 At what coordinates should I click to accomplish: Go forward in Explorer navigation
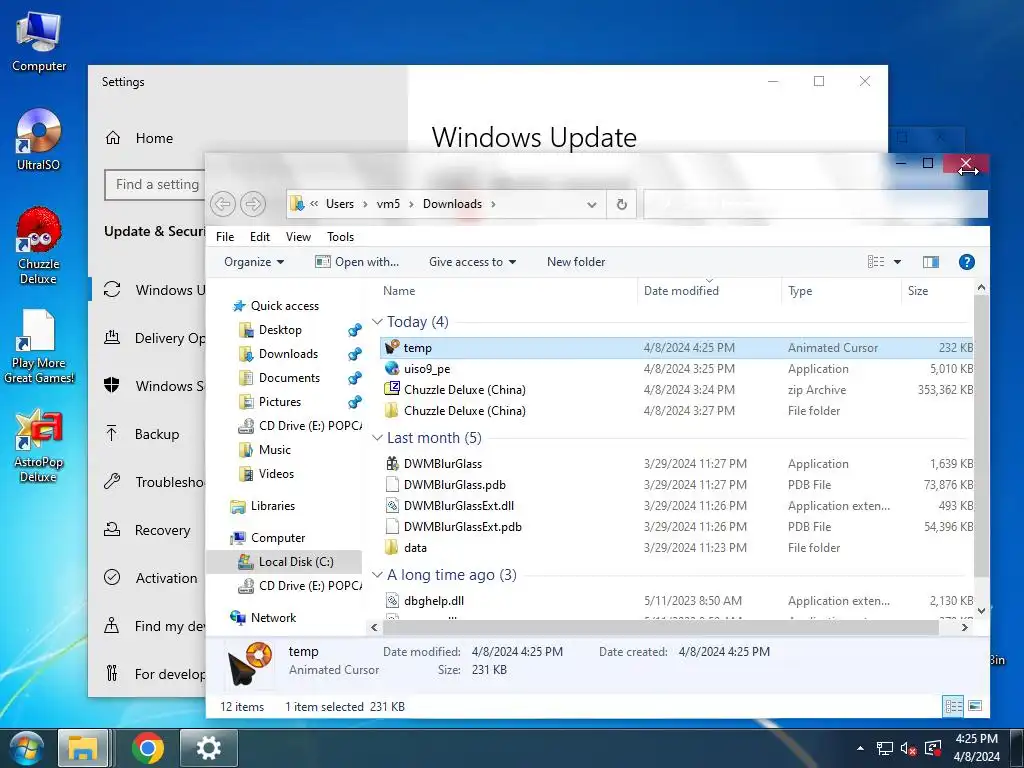[x=253, y=204]
